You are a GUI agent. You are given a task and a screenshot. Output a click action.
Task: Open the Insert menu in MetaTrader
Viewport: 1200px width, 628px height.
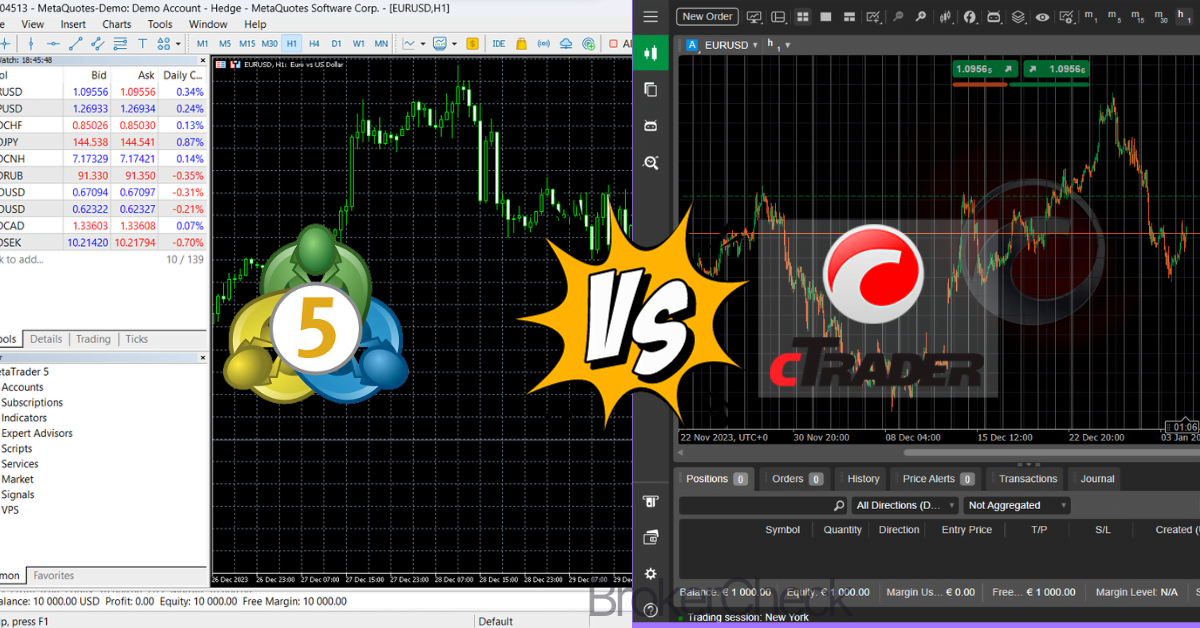pyautogui.click(x=73, y=24)
